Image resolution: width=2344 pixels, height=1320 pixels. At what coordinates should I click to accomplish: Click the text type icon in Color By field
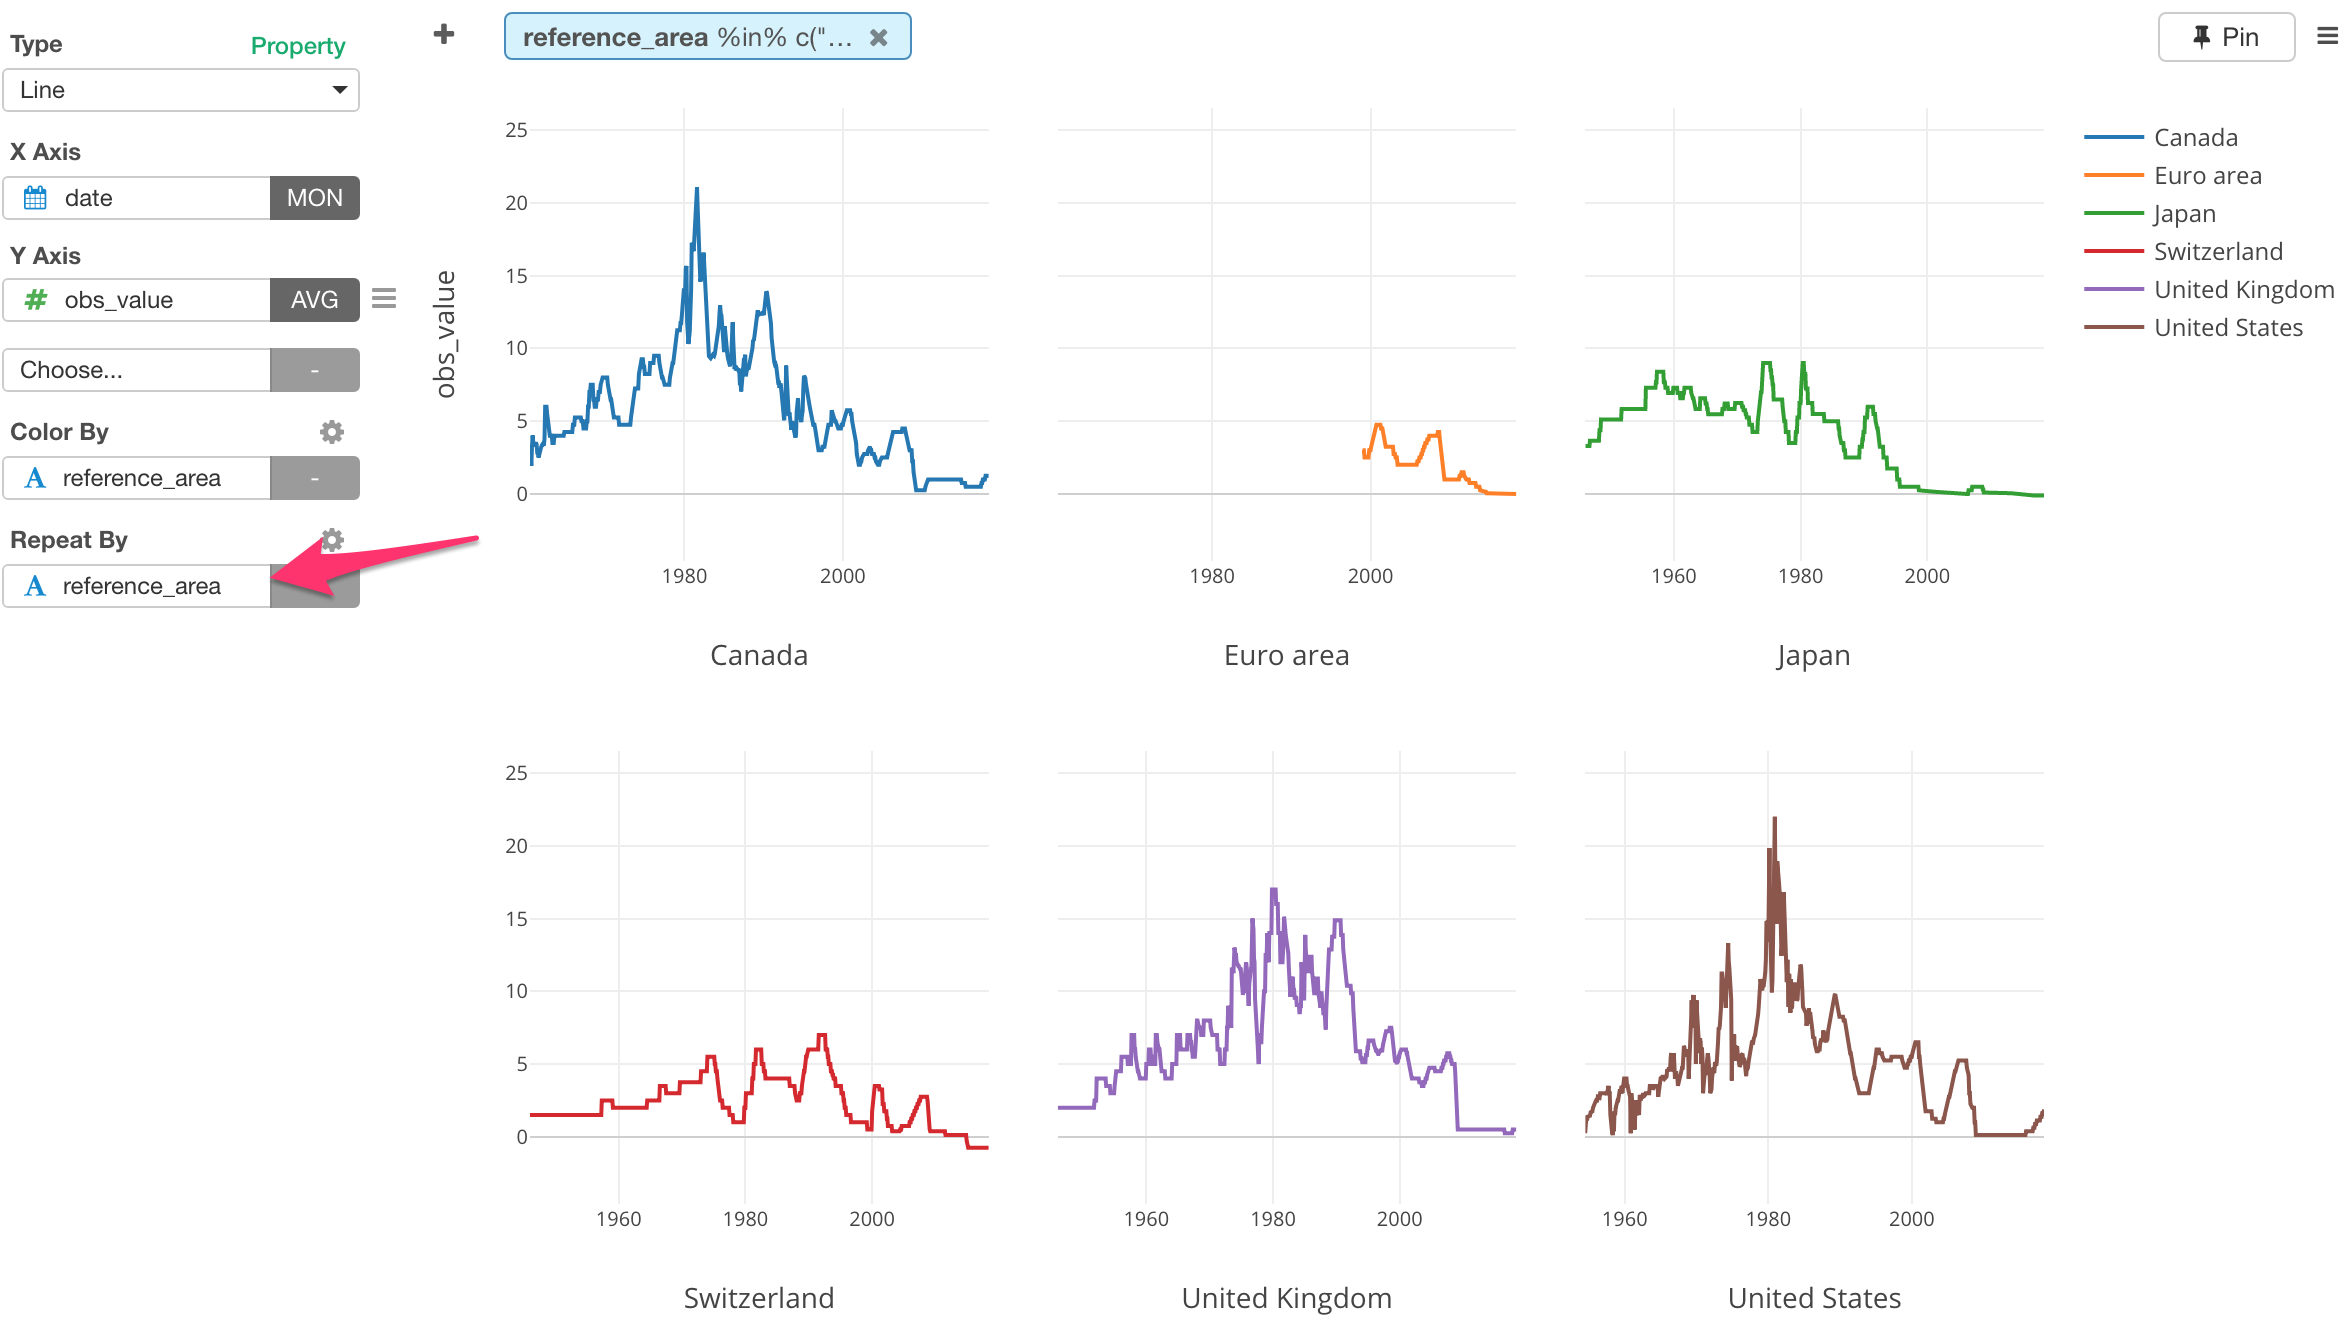click(35, 478)
